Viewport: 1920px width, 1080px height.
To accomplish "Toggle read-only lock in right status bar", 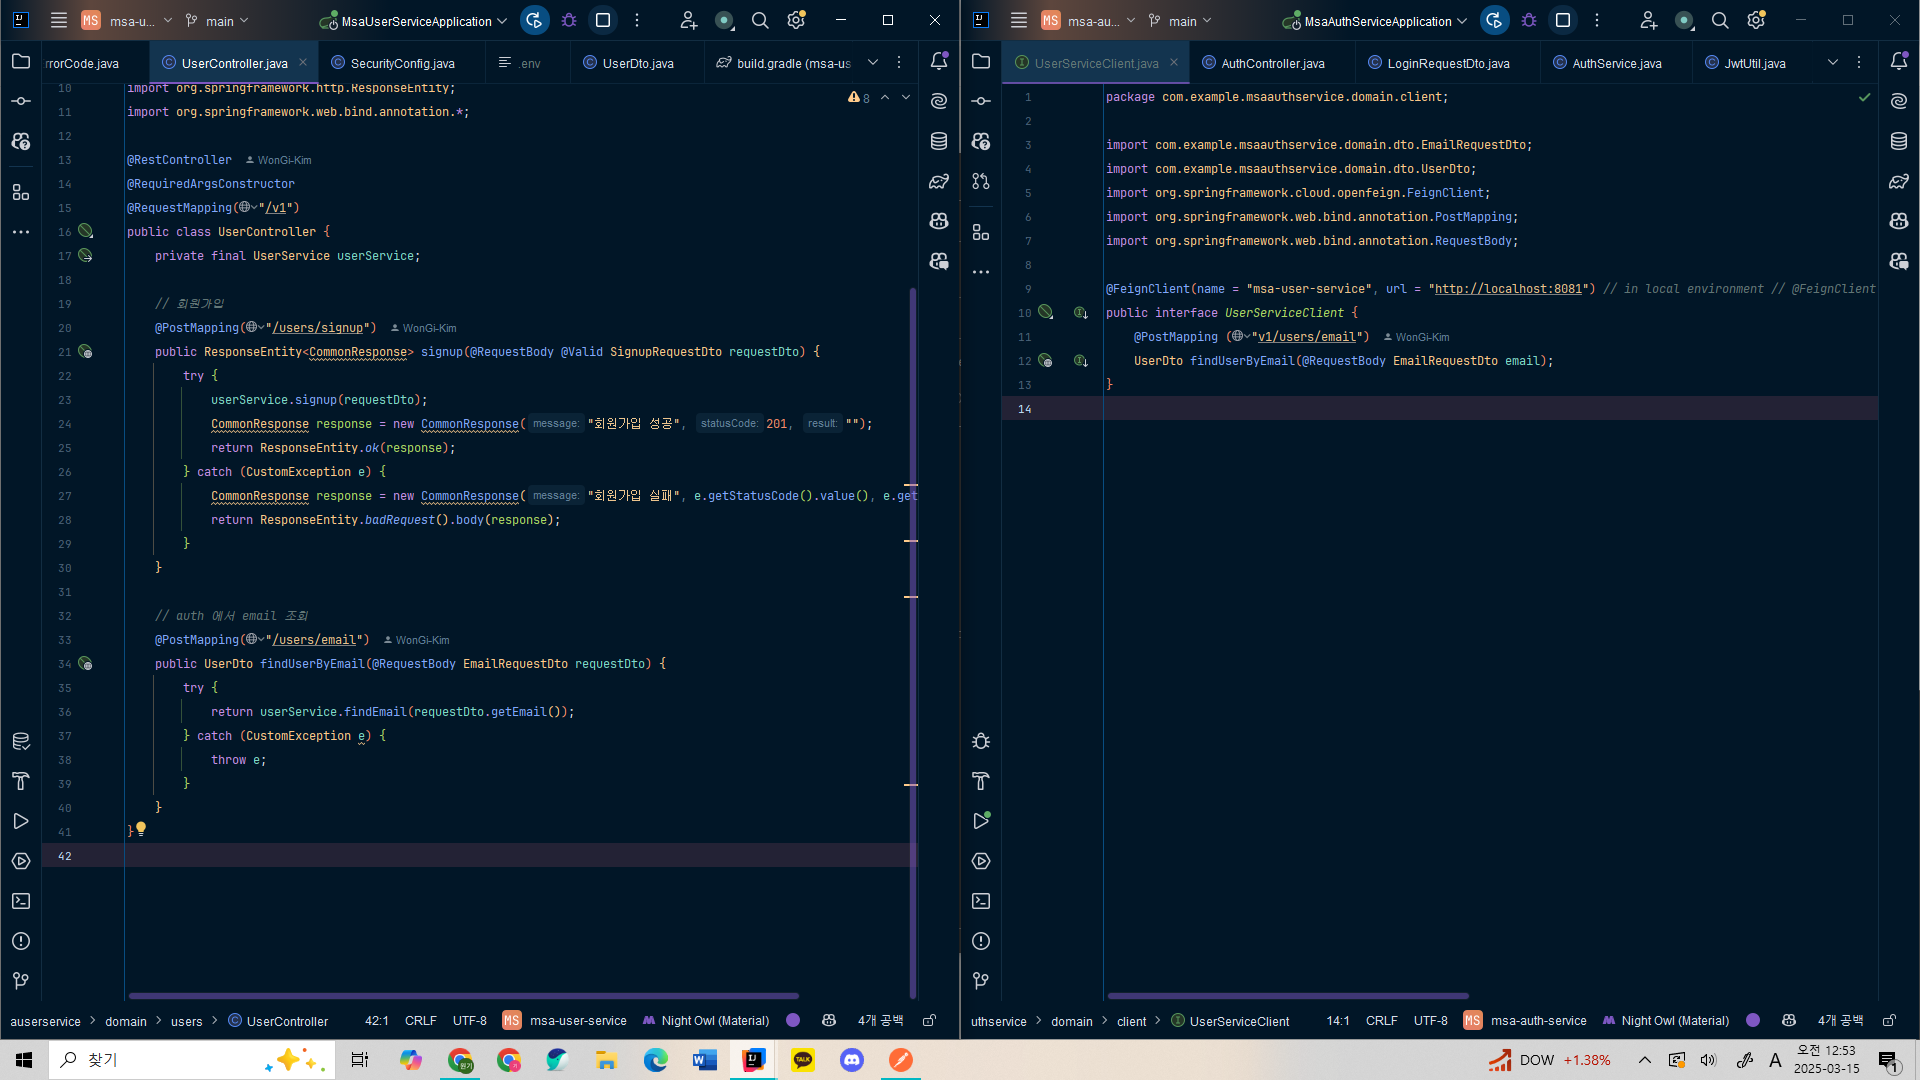I will coord(1889,1021).
